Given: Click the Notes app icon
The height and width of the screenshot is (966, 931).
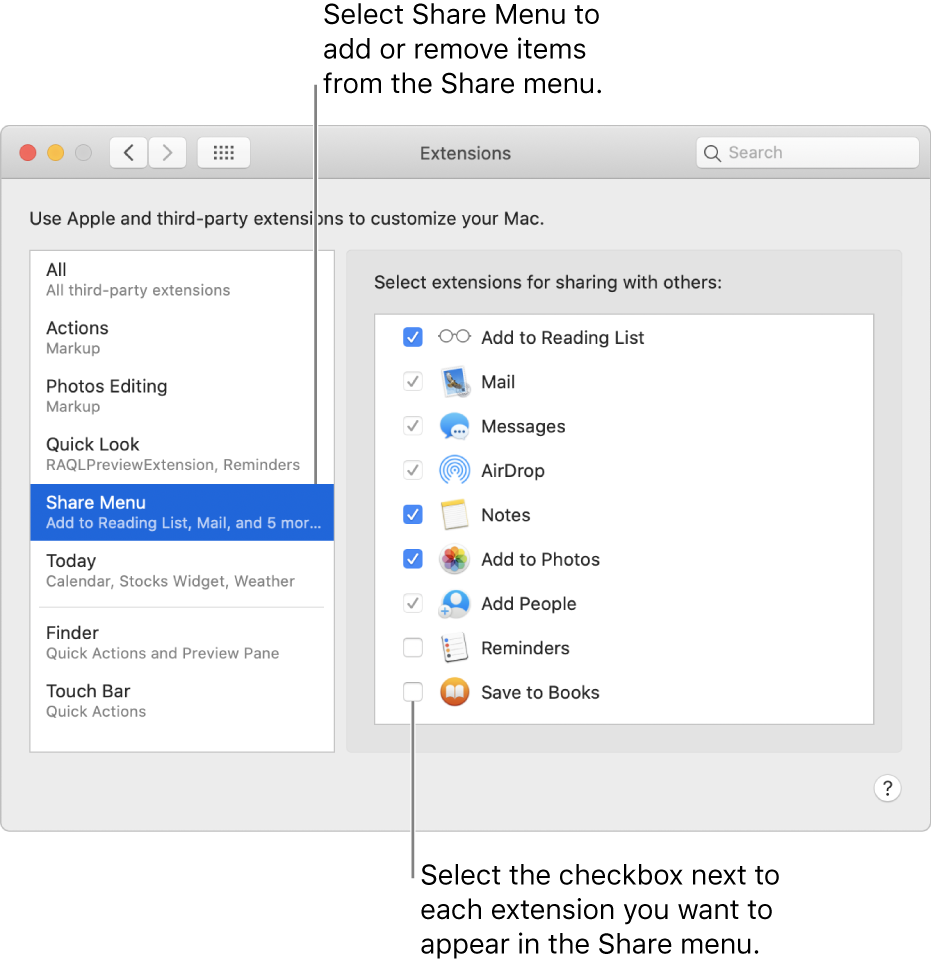Looking at the screenshot, I should pos(454,514).
